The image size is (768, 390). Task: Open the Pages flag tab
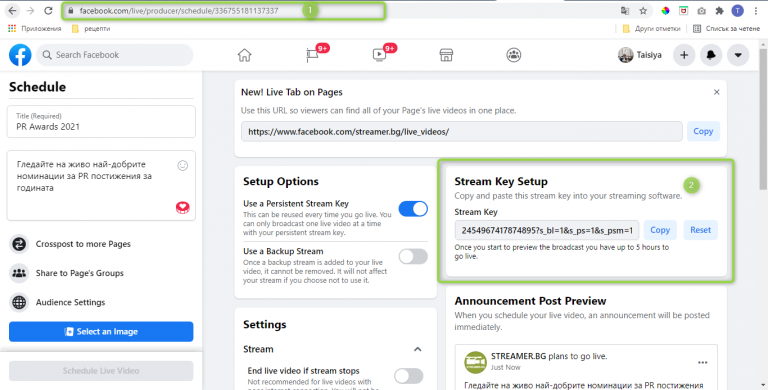click(313, 55)
